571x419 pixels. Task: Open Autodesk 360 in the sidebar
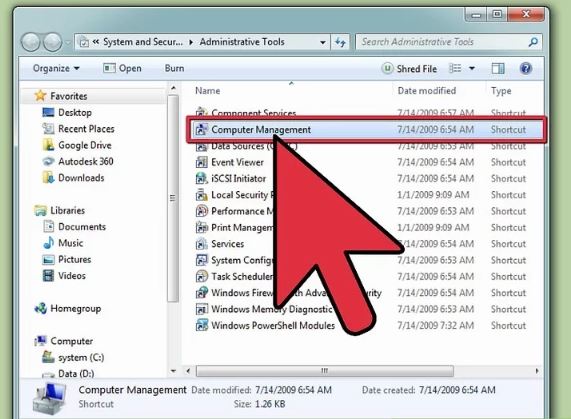(86, 161)
